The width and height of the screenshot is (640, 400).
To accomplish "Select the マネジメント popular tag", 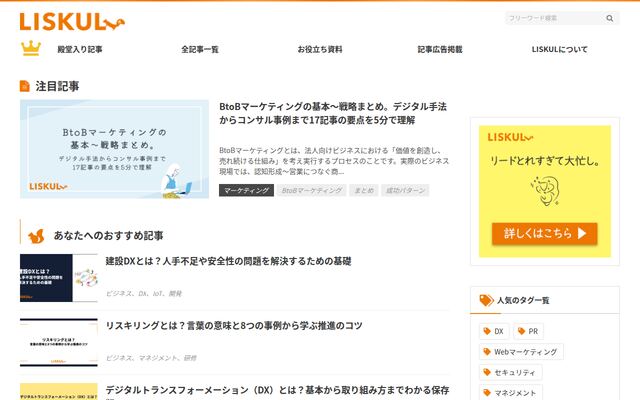I will pos(511,392).
